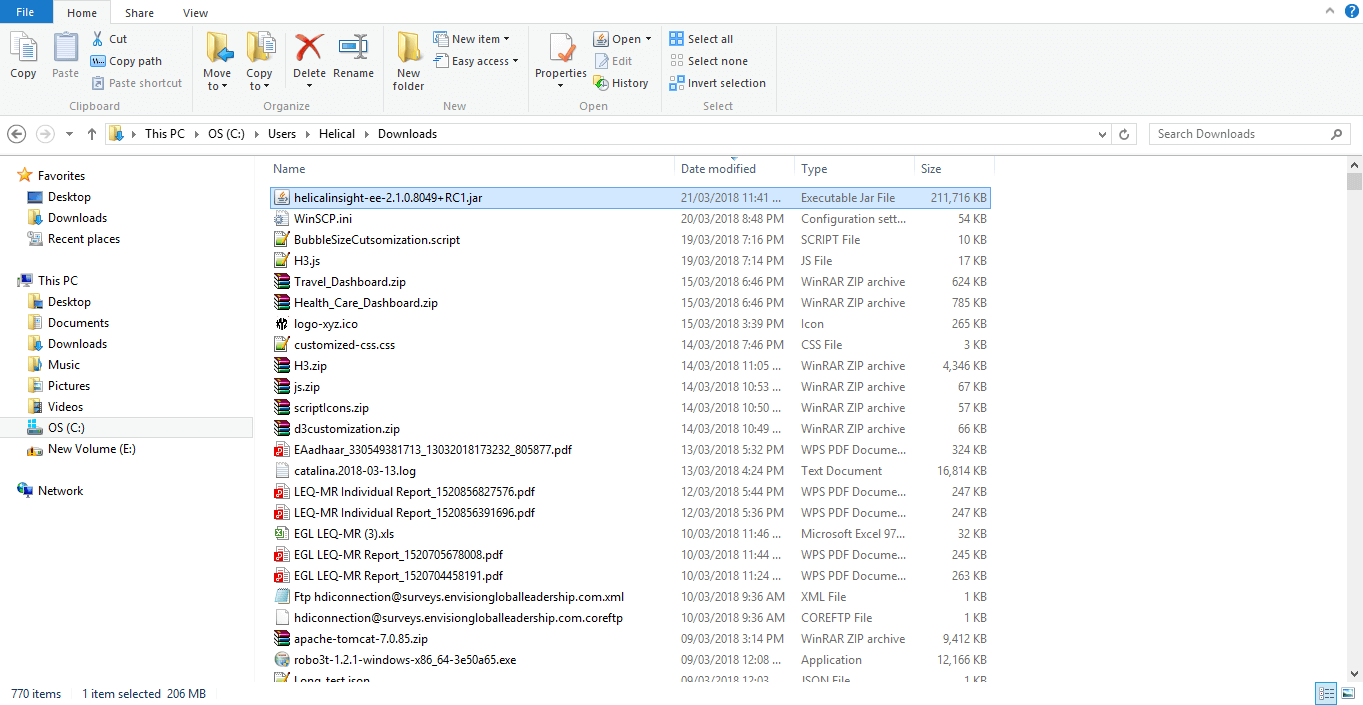Open the address bar history dropdown
The image size is (1363, 705).
1102,134
